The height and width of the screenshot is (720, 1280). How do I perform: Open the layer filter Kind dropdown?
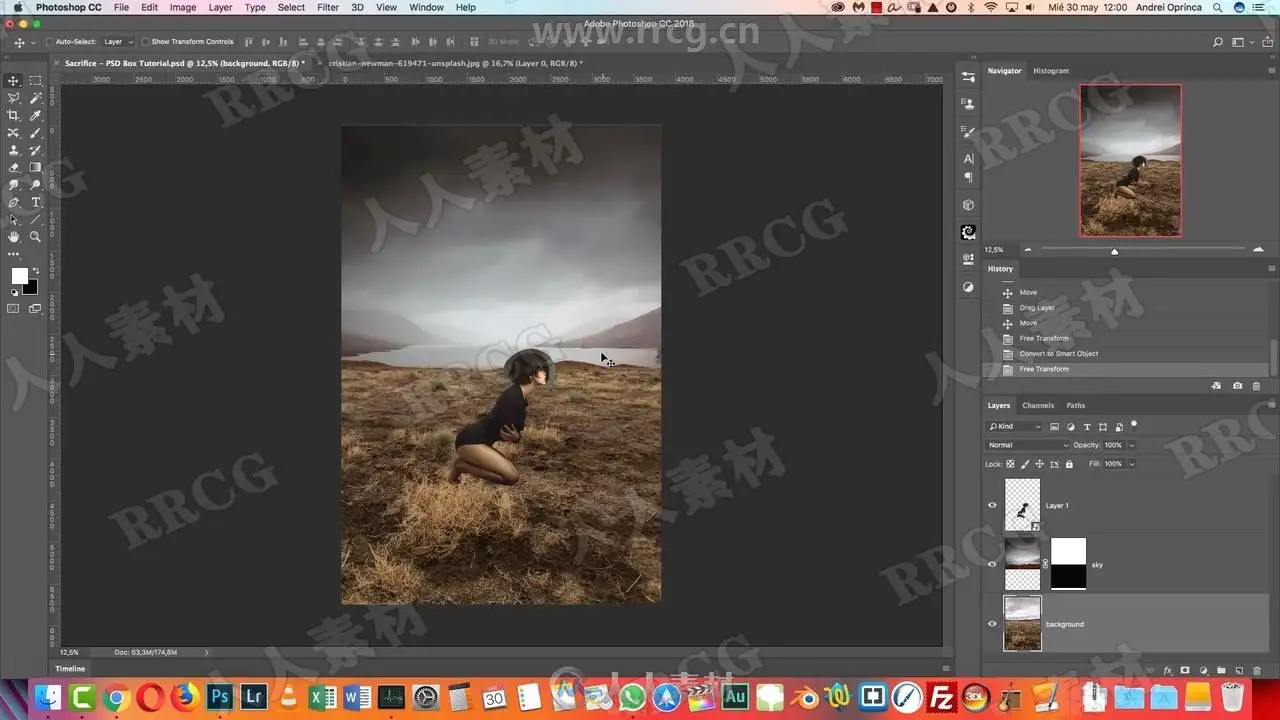[x=1015, y=427]
